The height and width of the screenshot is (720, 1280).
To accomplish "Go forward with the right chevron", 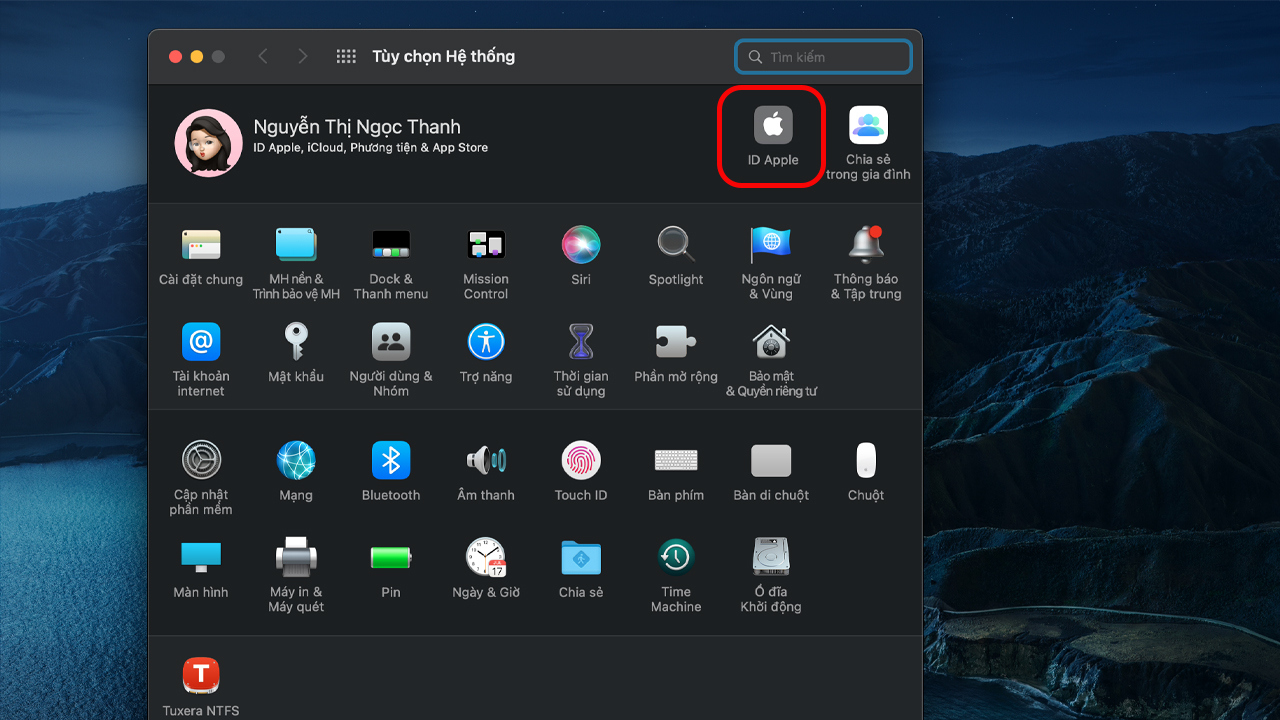I will pos(303,57).
